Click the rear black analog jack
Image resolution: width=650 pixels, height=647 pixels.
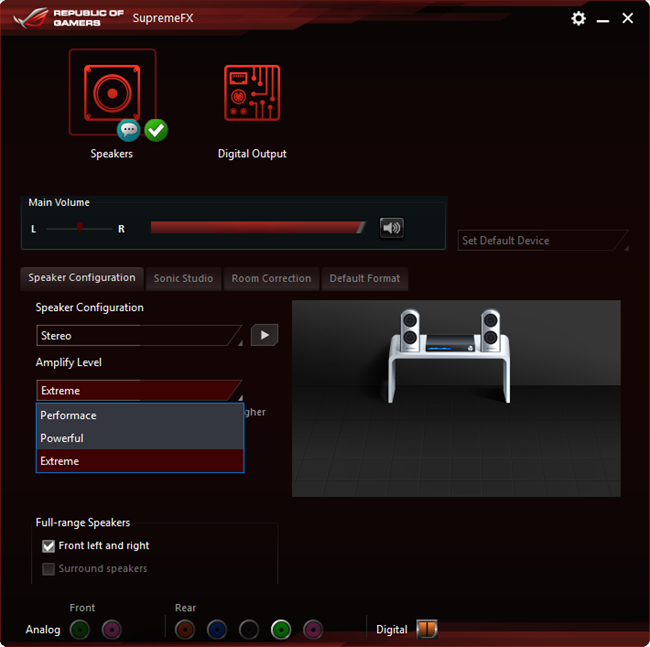[249, 630]
